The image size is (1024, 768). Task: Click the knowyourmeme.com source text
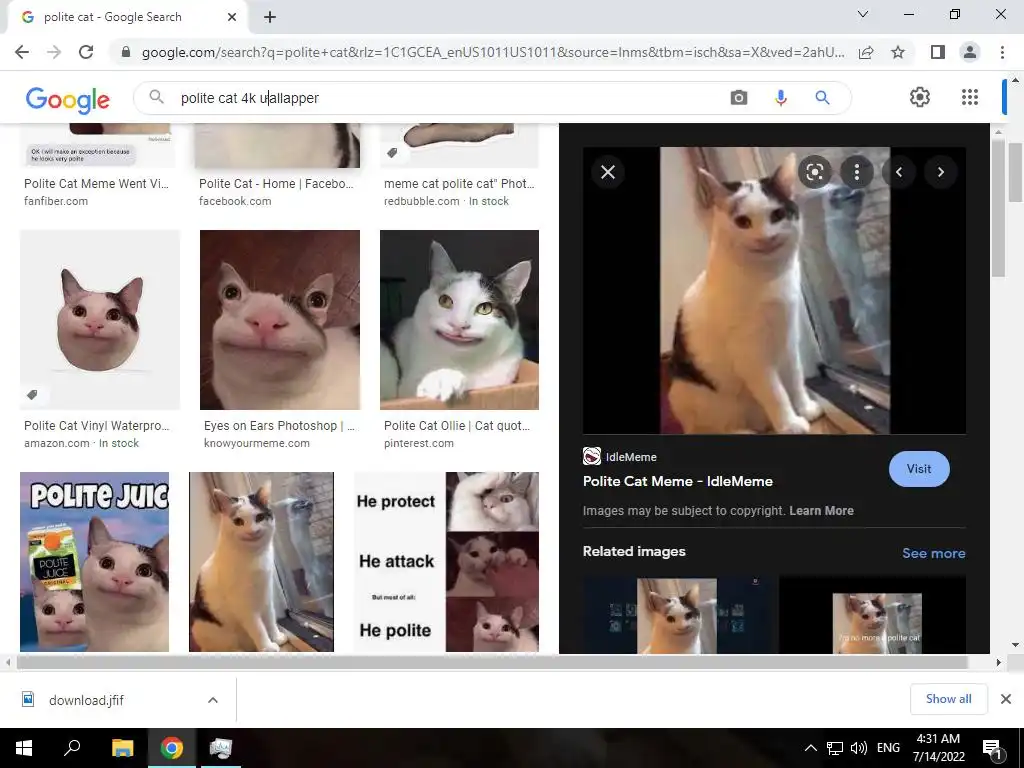[257, 443]
